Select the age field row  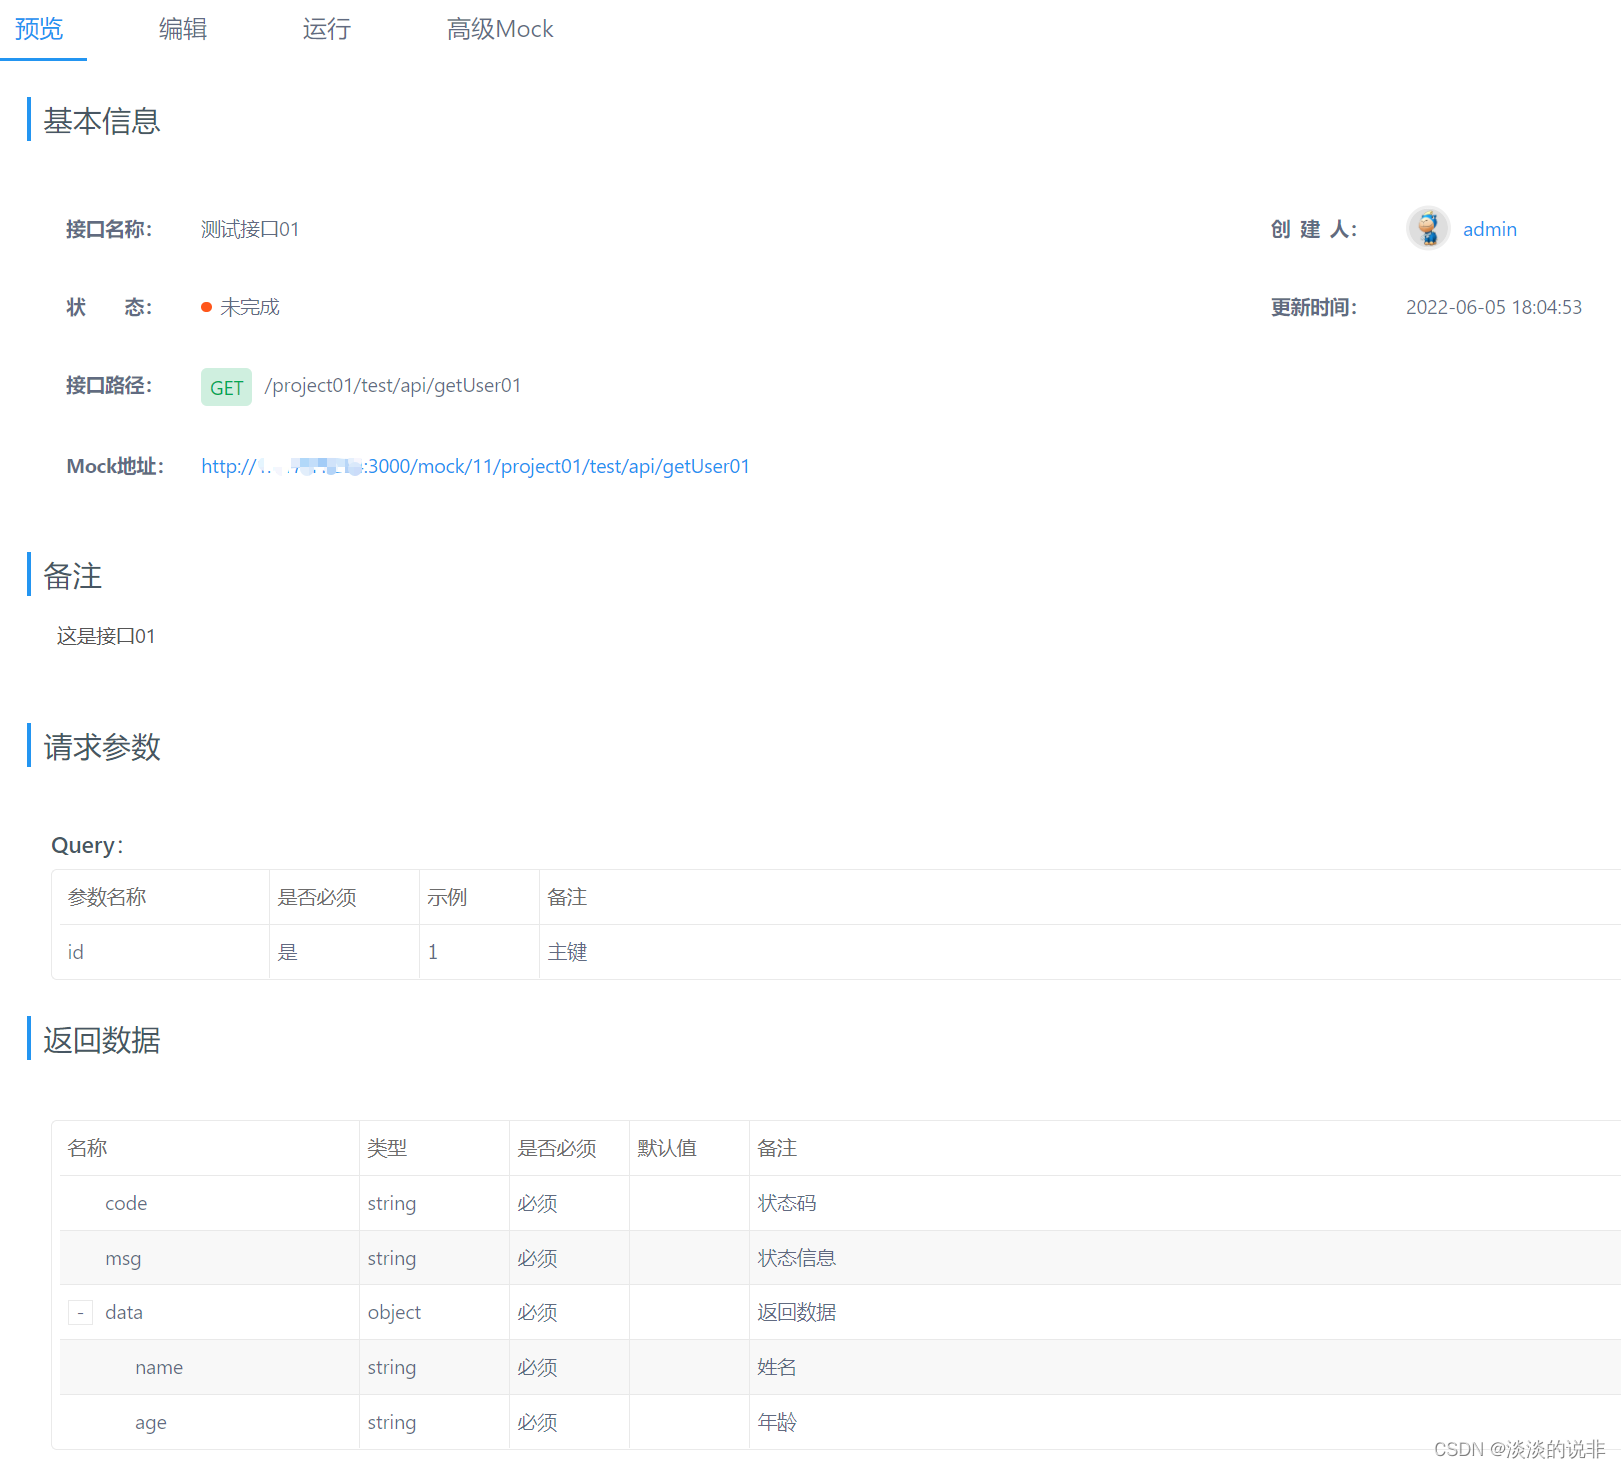pos(150,1422)
